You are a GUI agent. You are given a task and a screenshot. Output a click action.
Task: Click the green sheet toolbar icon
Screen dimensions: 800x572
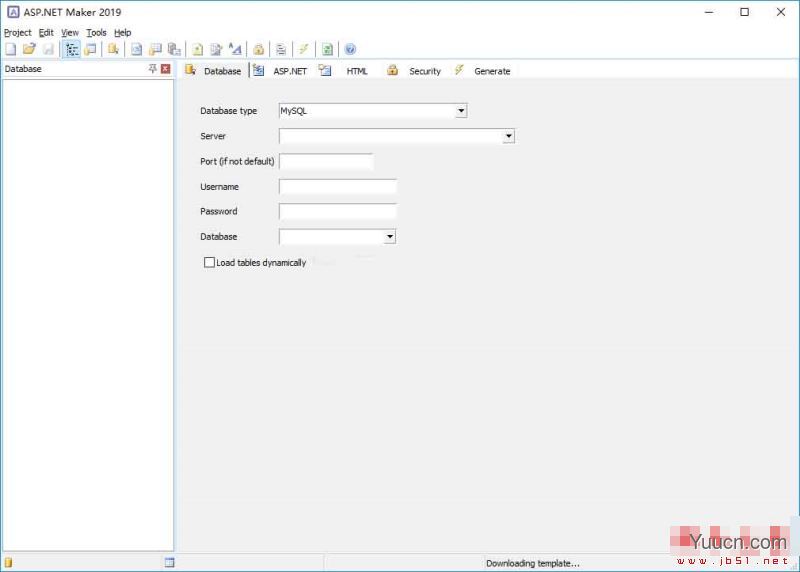pyautogui.click(x=327, y=49)
